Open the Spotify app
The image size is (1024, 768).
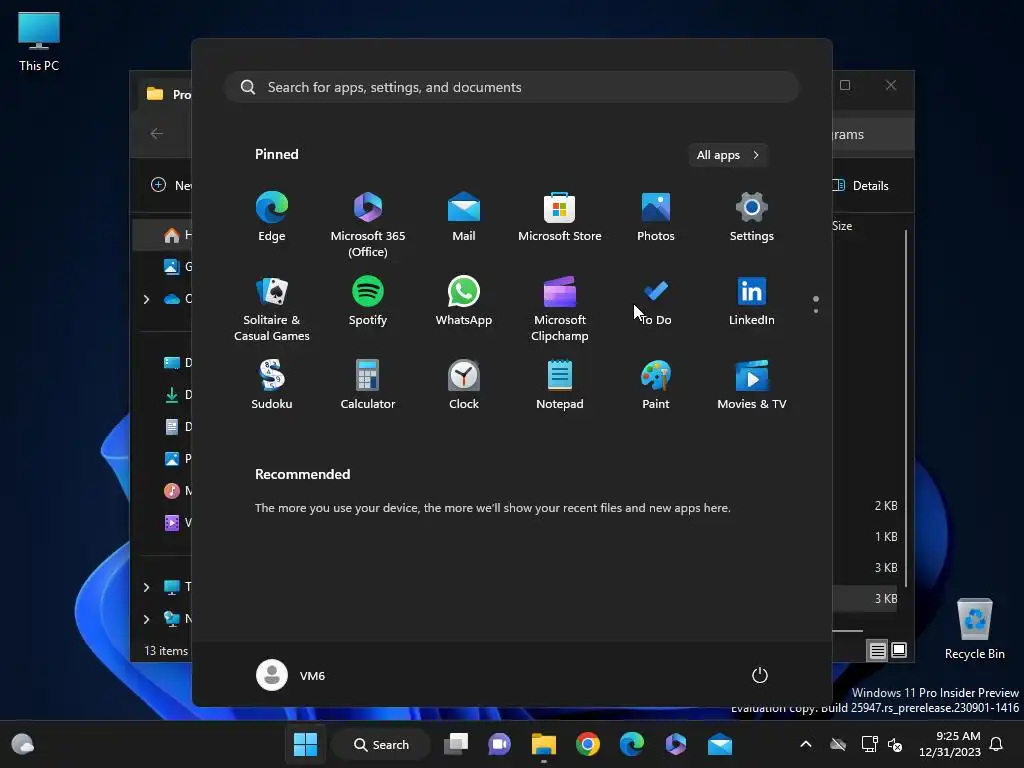368,301
